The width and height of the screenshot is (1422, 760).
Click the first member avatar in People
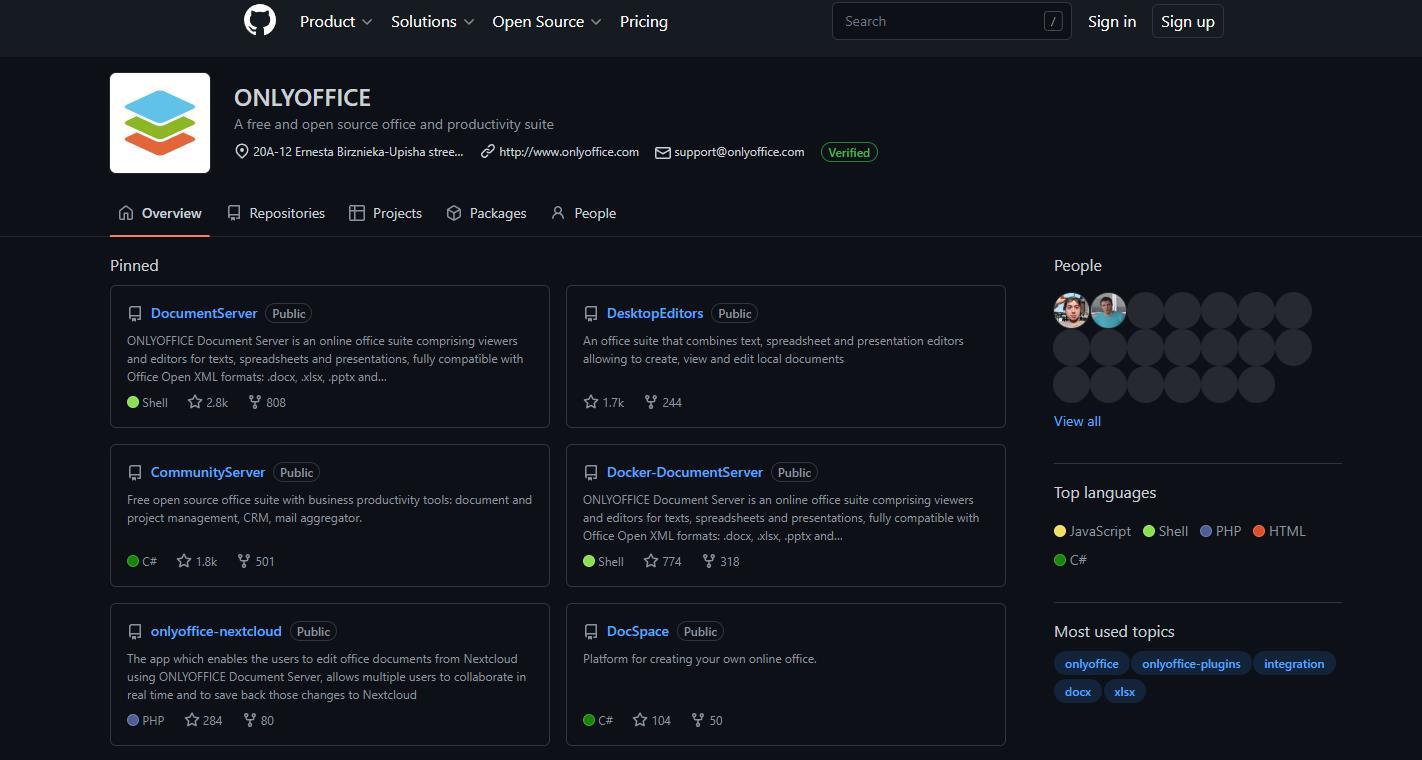(1071, 311)
